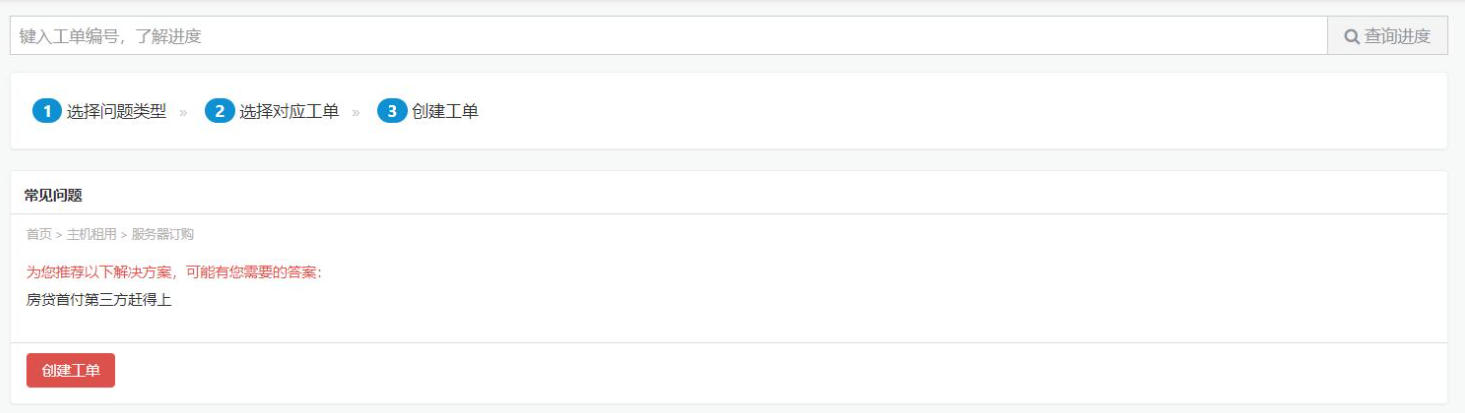Go to the 创建工单 step label

click(445, 111)
